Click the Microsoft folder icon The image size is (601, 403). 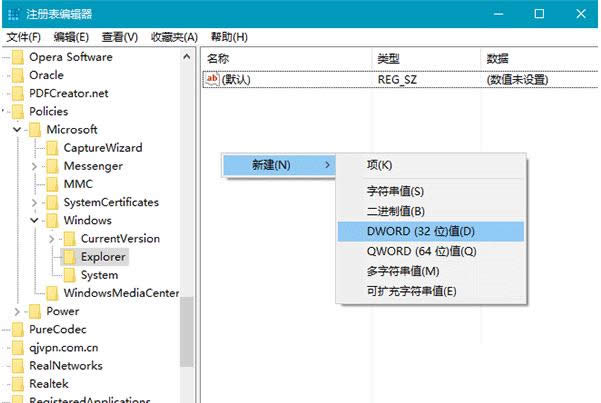coord(35,130)
